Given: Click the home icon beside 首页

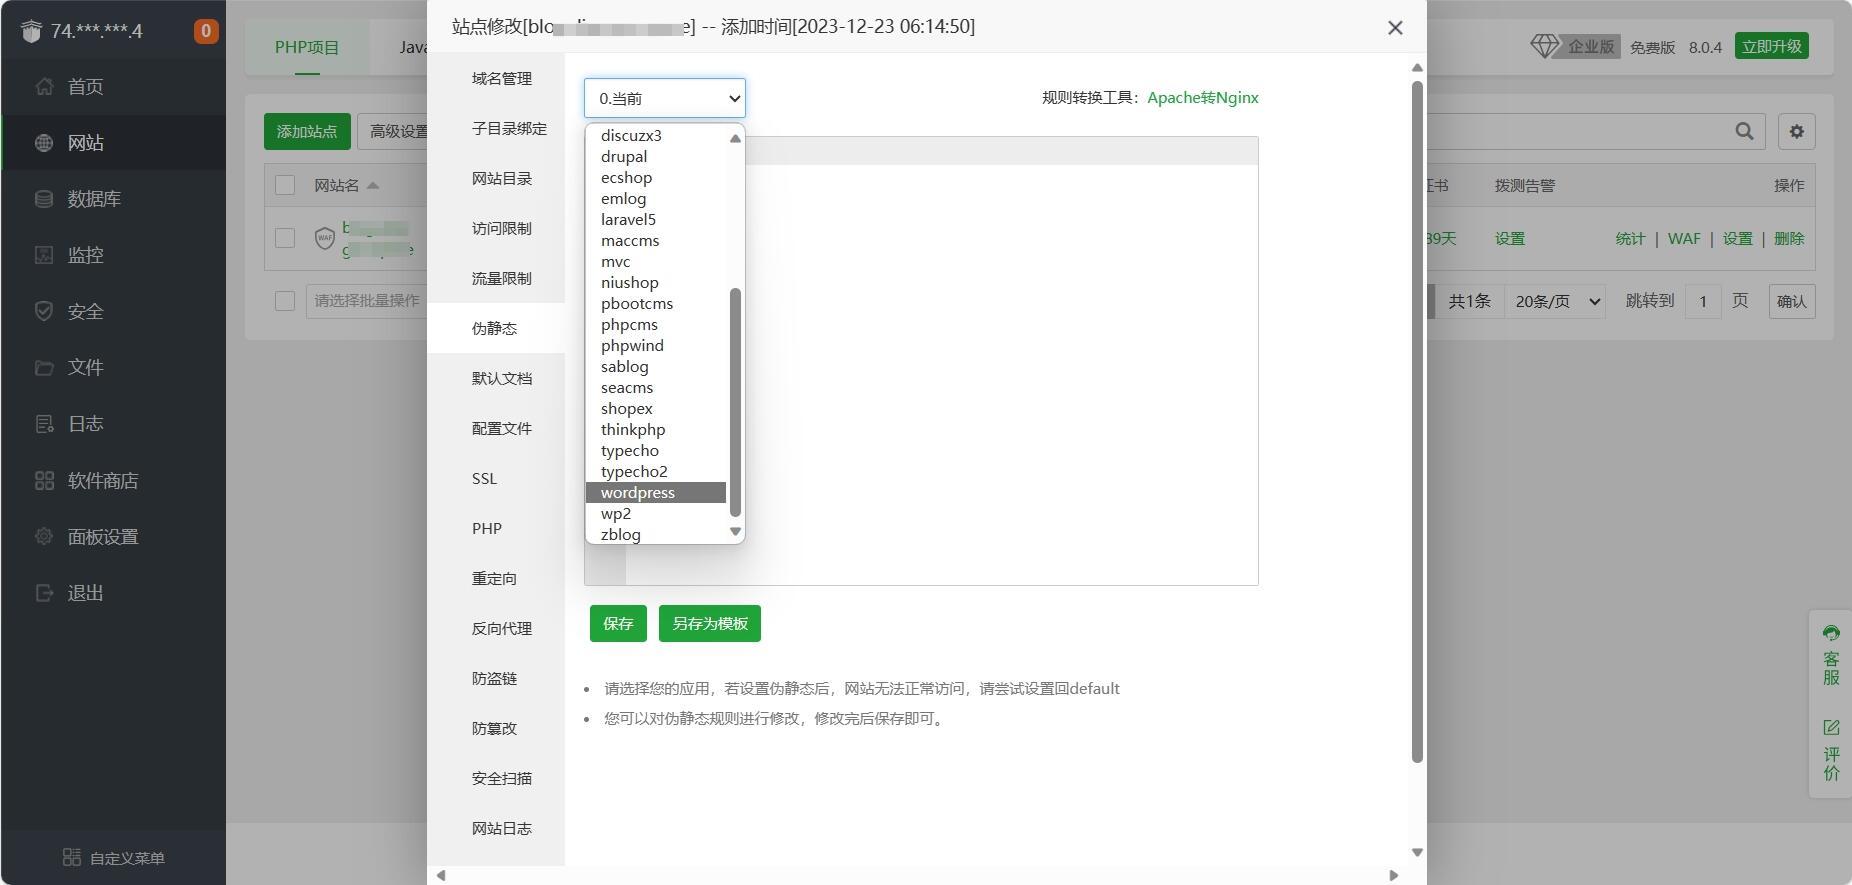Looking at the screenshot, I should (44, 86).
